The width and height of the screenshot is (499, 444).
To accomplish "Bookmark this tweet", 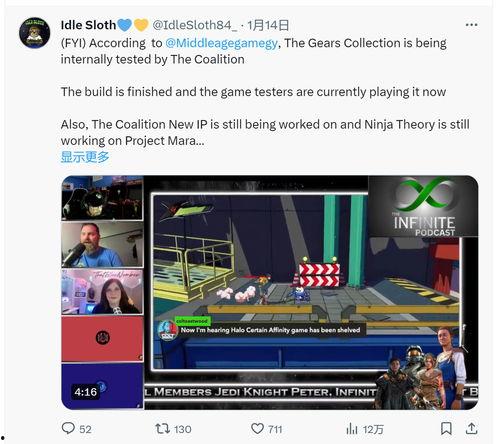I will [x=446, y=429].
